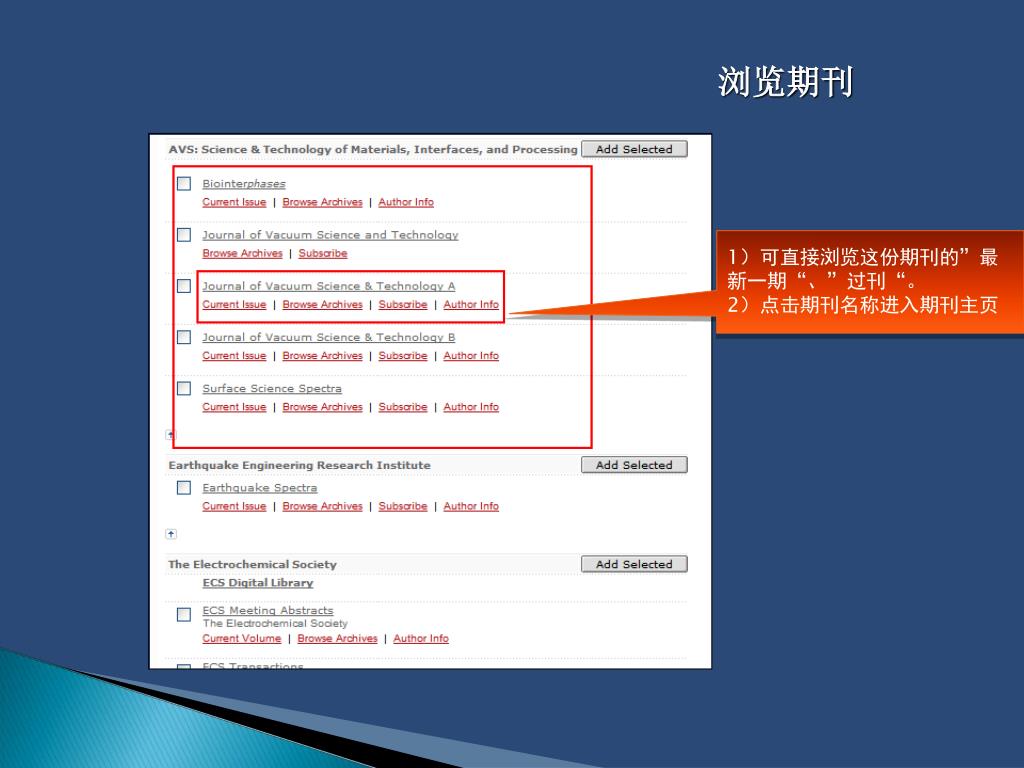Open Current Issue of Vacuum Science & Technology A
Viewport: 1024px width, 768px height.
[x=234, y=304]
